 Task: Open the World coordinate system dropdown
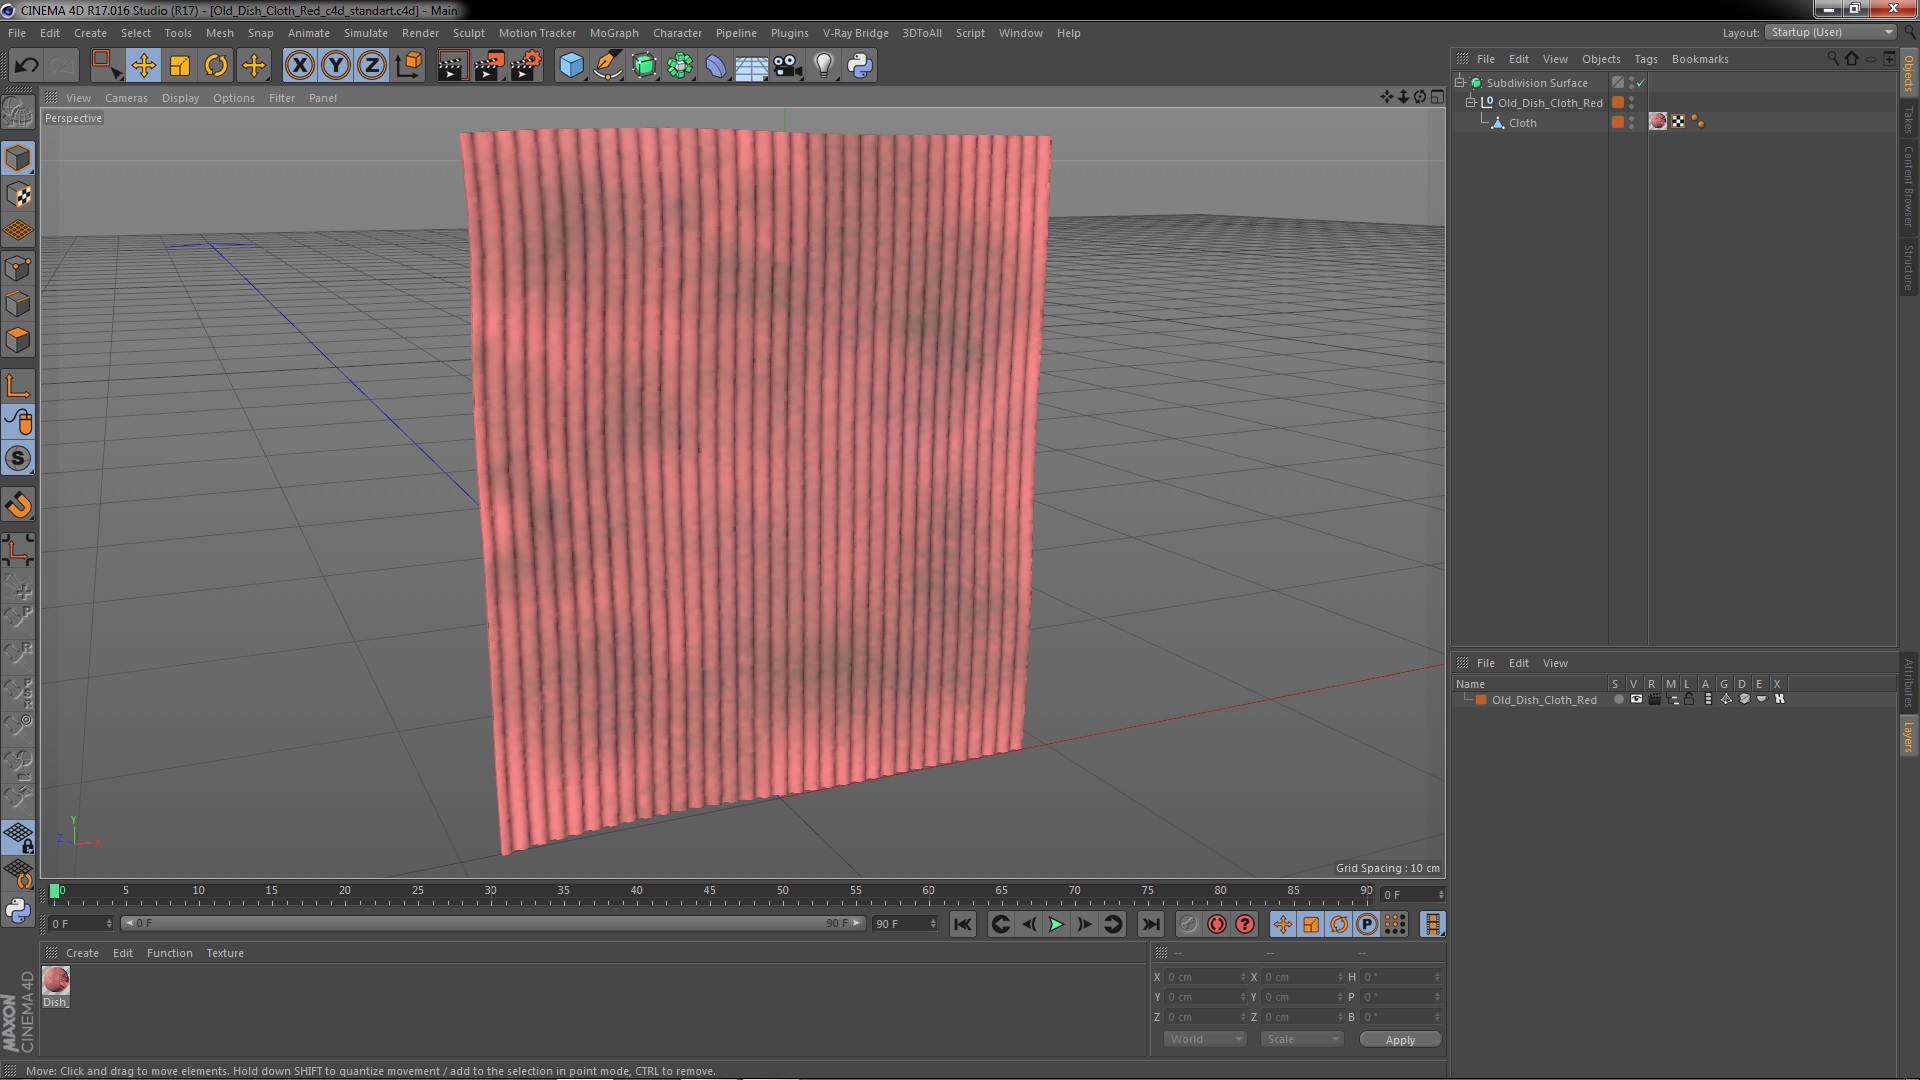coord(1204,1039)
